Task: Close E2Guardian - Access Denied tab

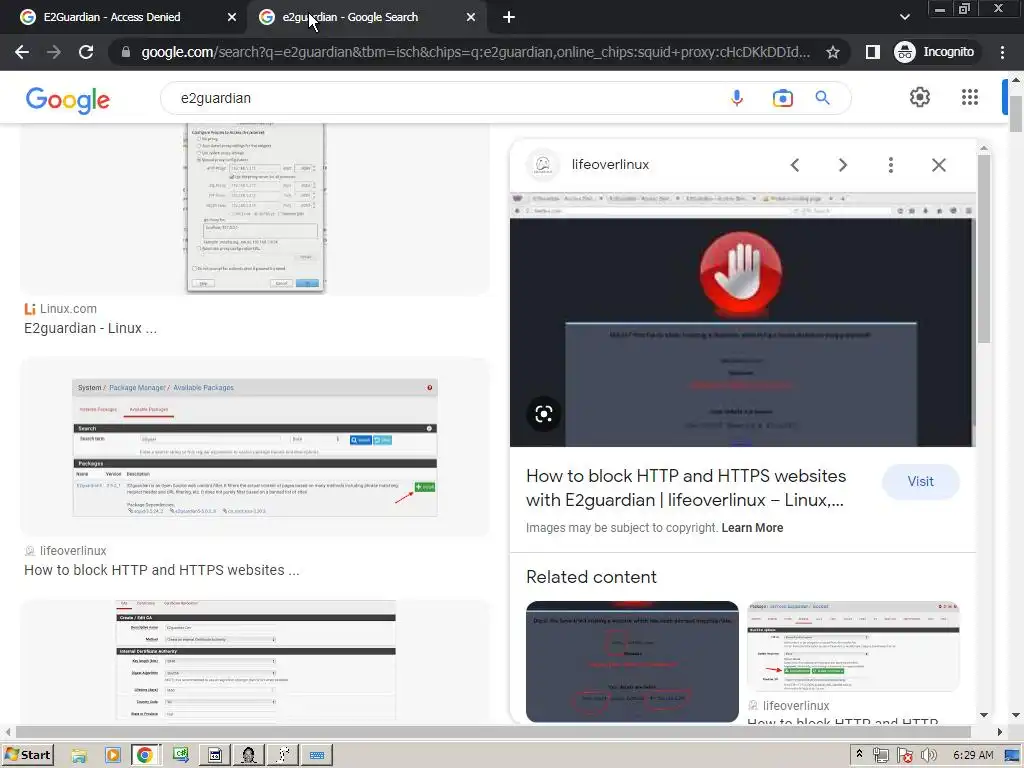Action: coord(232,17)
